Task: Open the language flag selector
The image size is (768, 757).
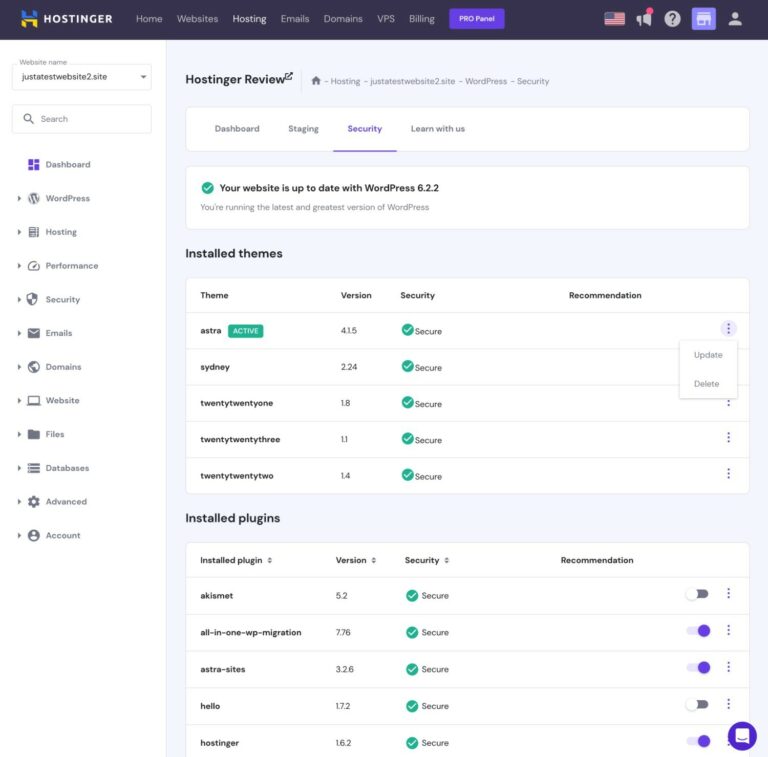Action: coord(614,19)
